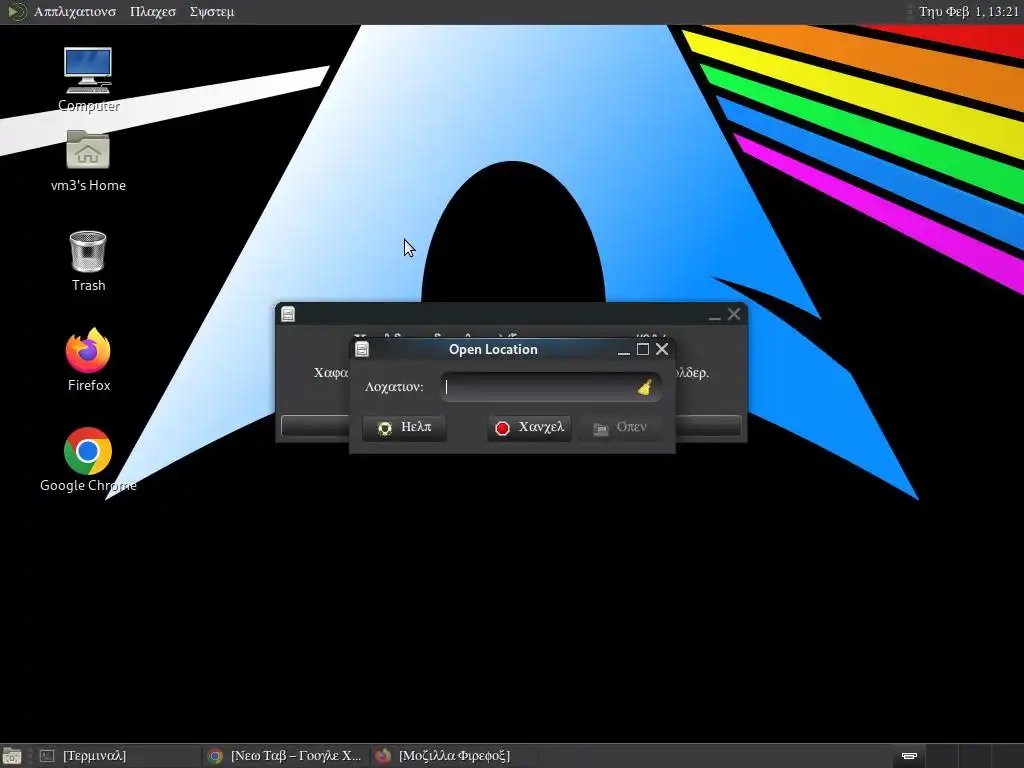
Task: Click the MATE logo in top panel
Action: click(17, 11)
